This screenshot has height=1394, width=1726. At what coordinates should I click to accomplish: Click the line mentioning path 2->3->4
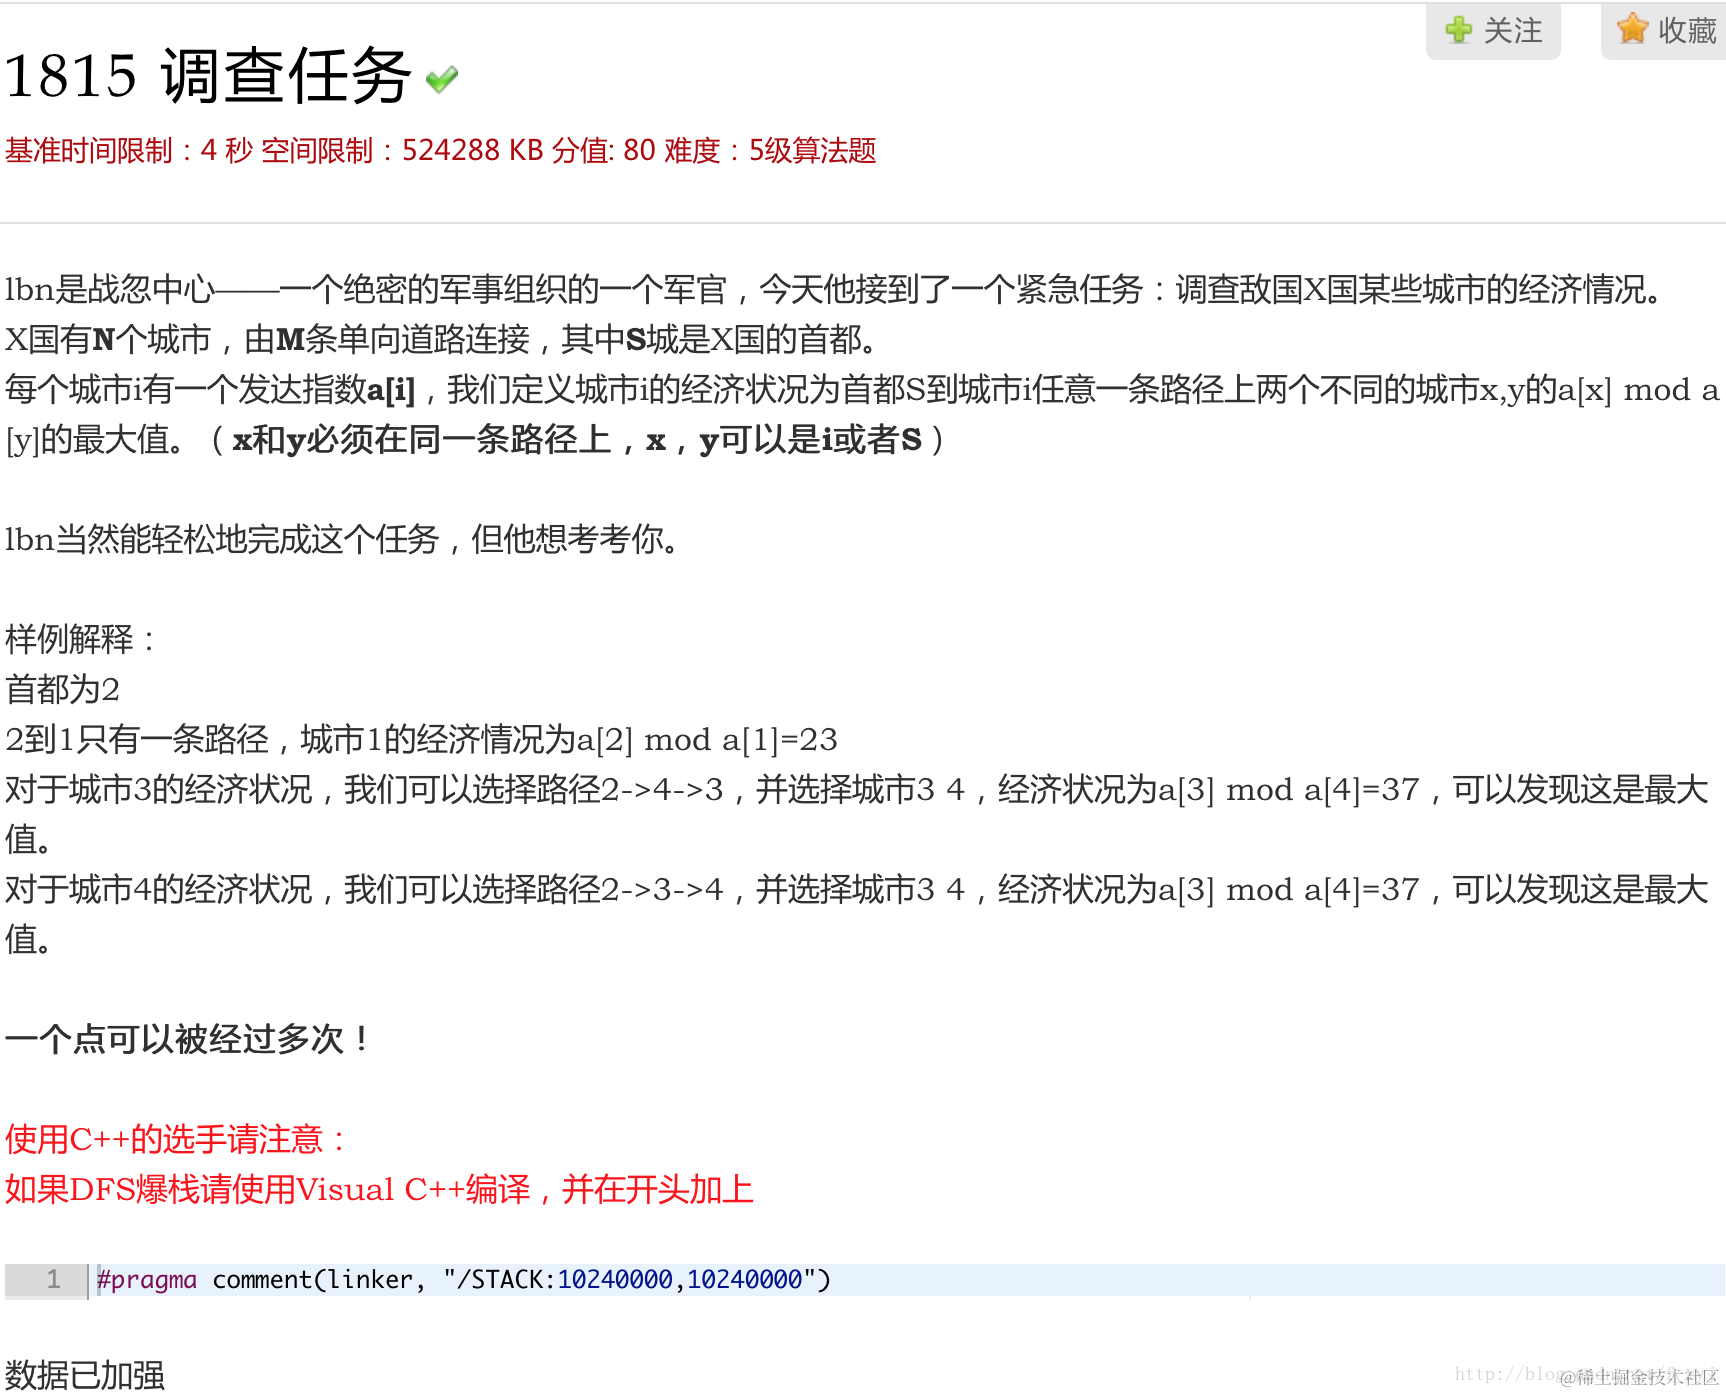857,914
